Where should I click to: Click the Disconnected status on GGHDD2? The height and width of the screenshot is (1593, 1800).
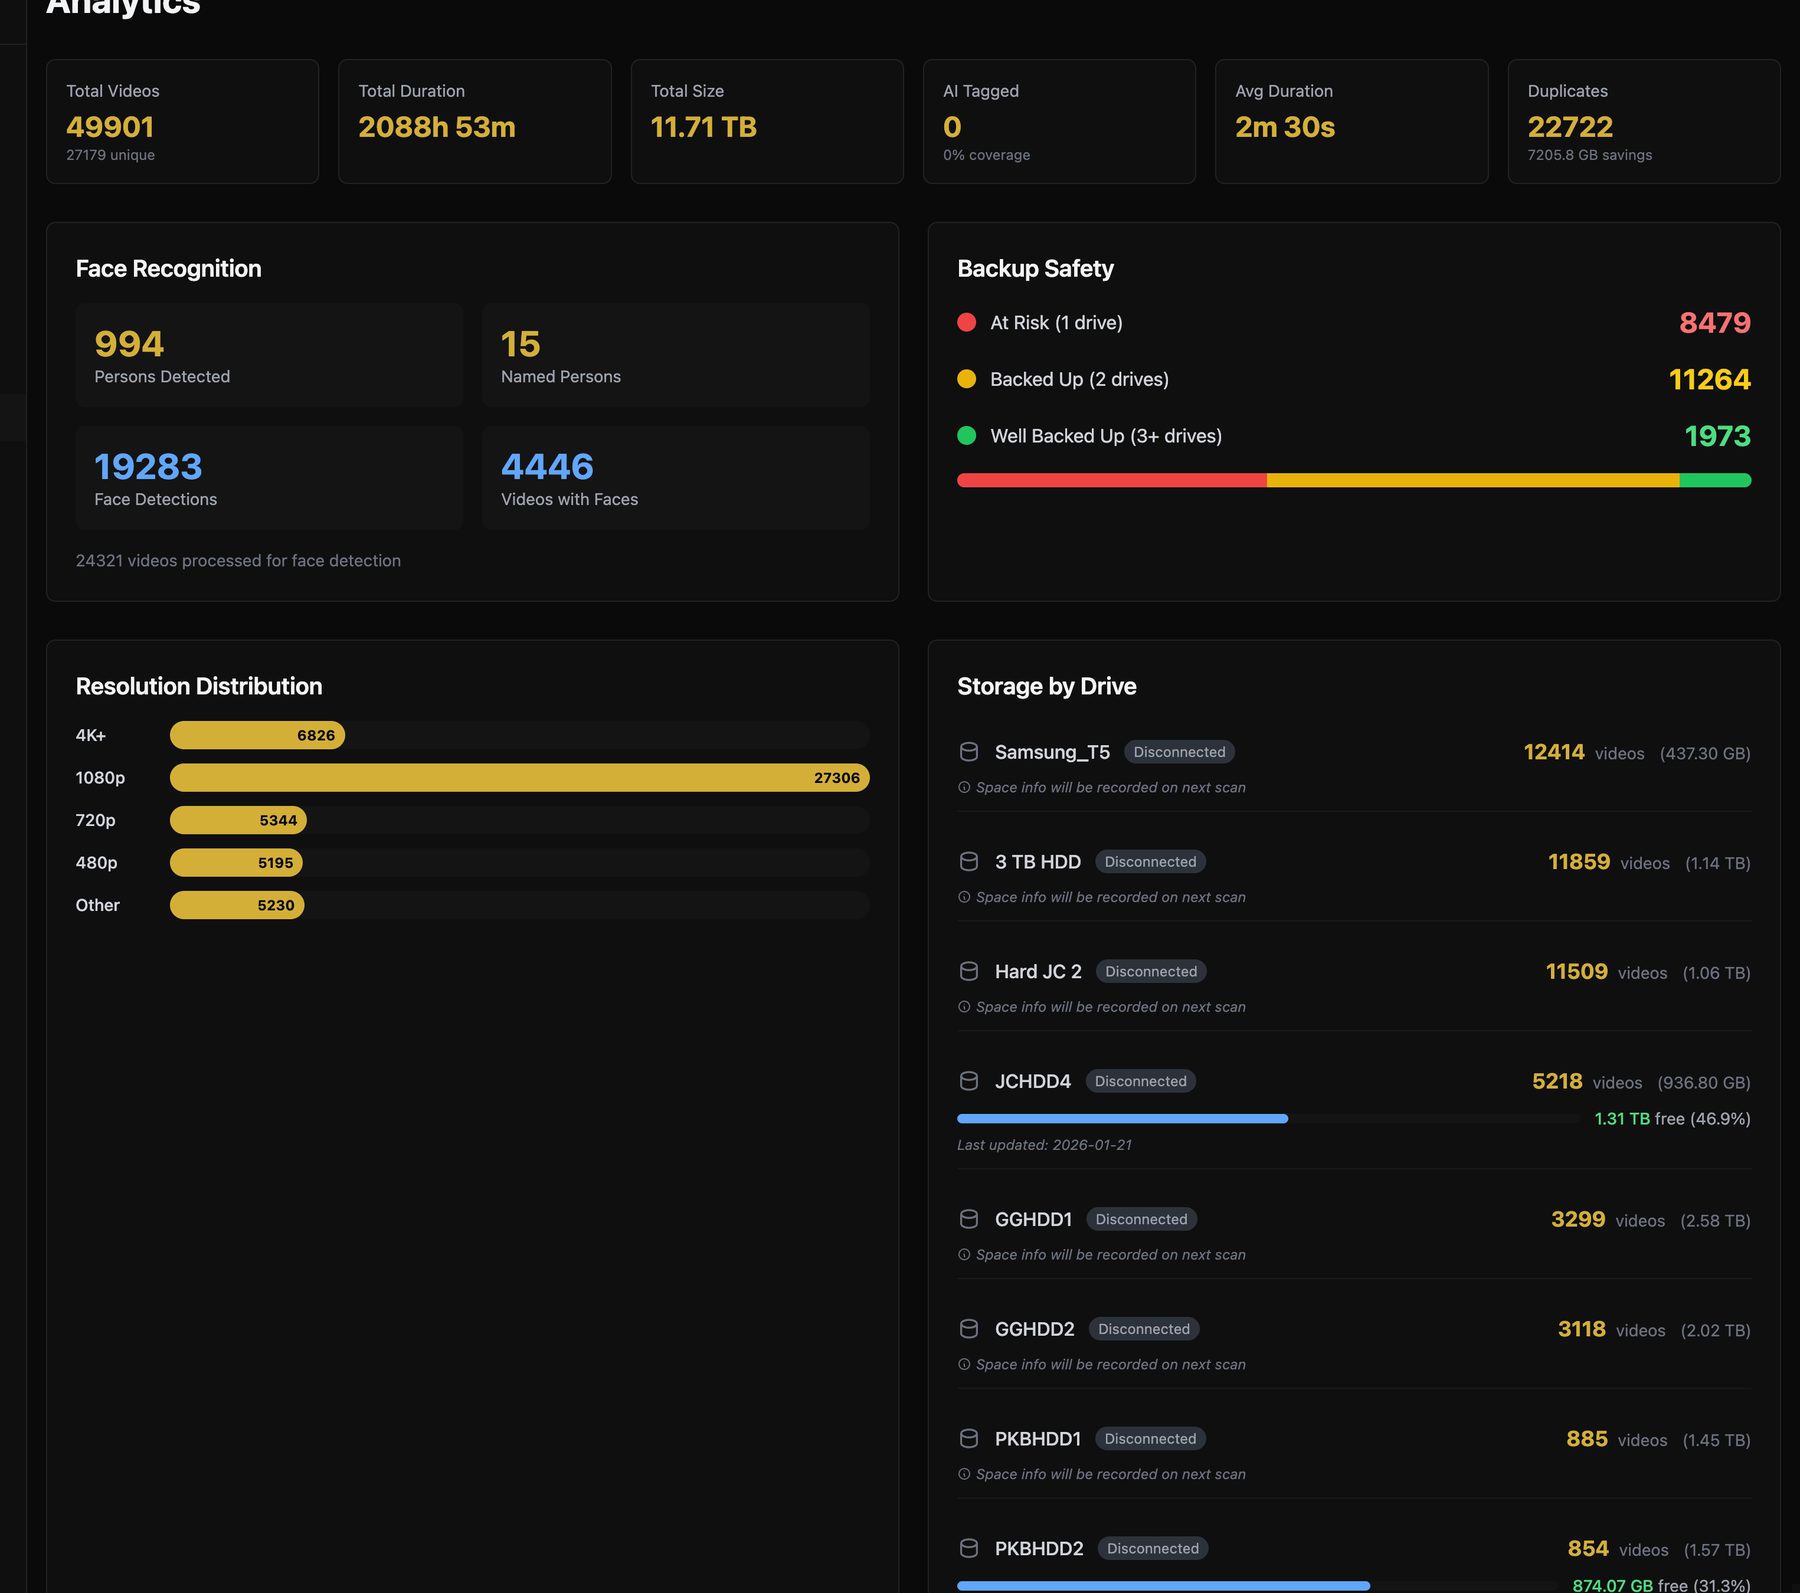coord(1143,1329)
